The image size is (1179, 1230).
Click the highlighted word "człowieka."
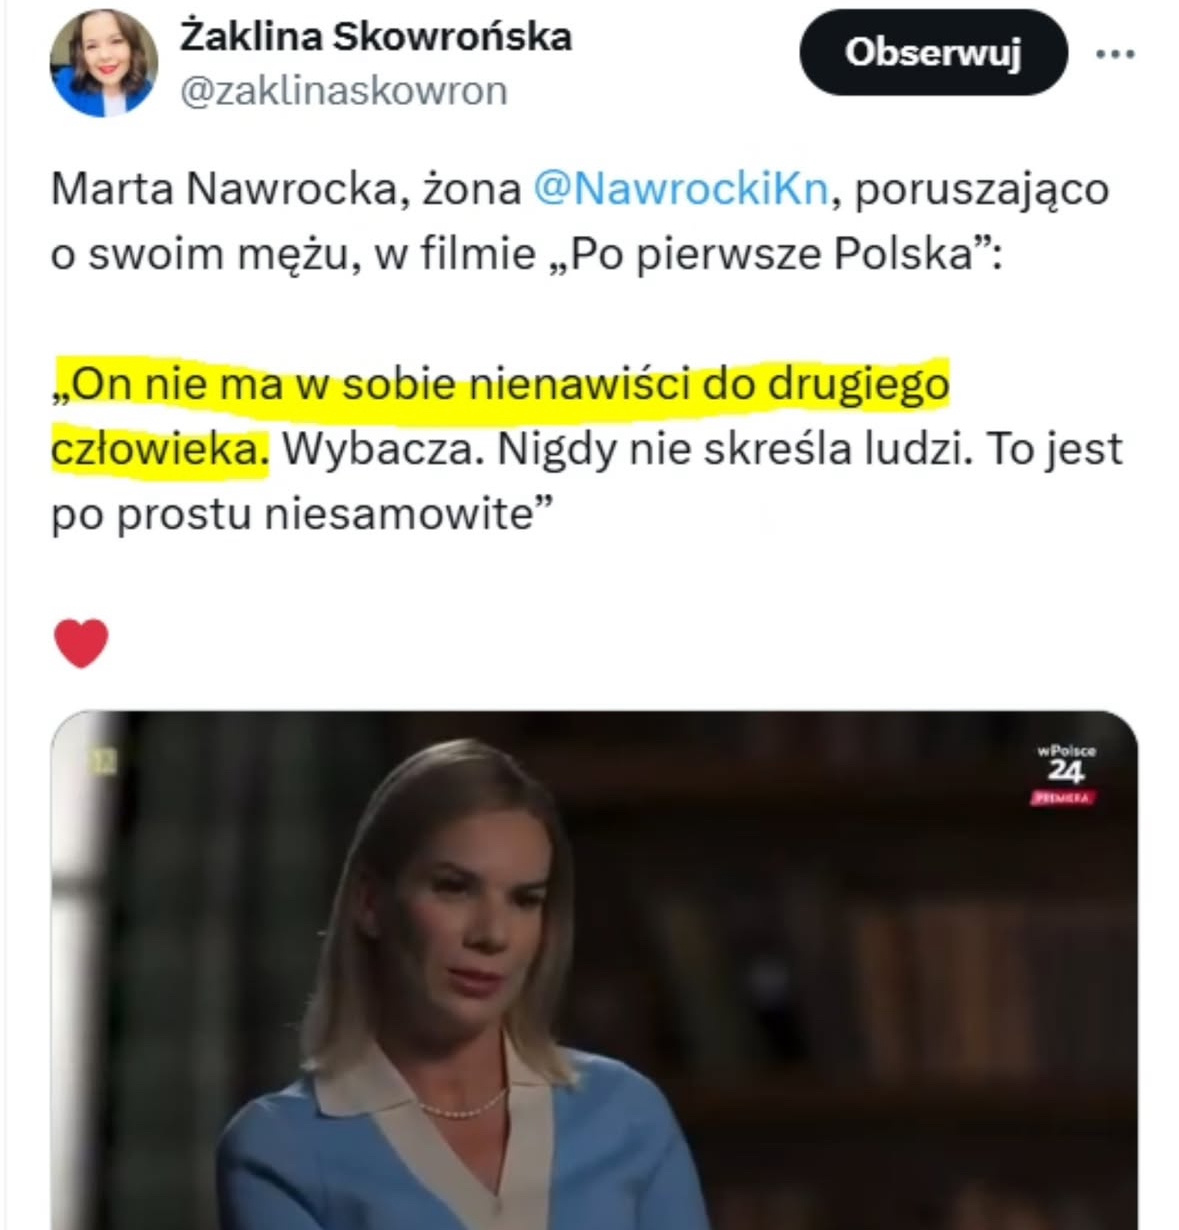[x=160, y=450]
